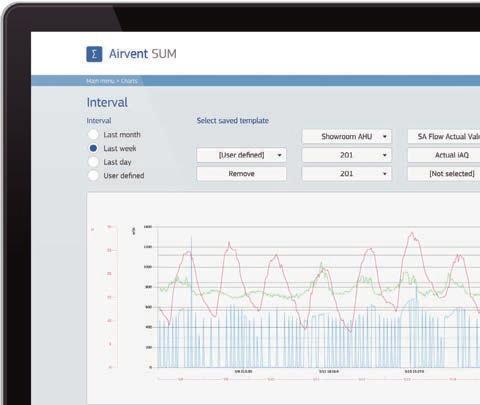Click the Charts breadcrumb item

pyautogui.click(x=129, y=81)
